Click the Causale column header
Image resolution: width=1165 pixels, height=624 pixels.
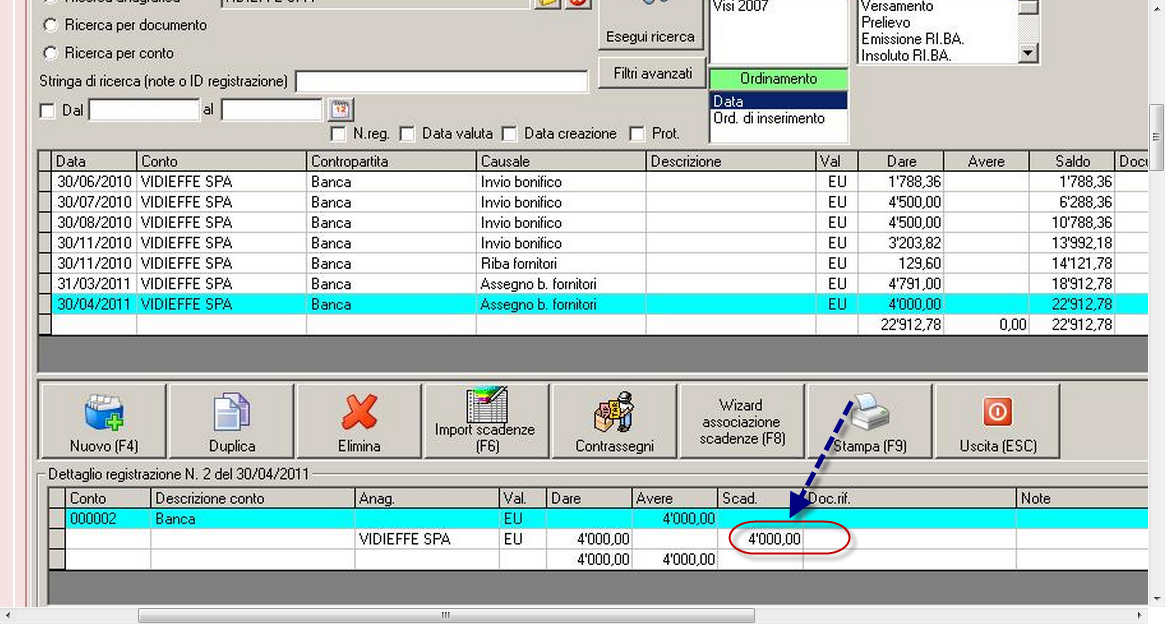[561, 161]
